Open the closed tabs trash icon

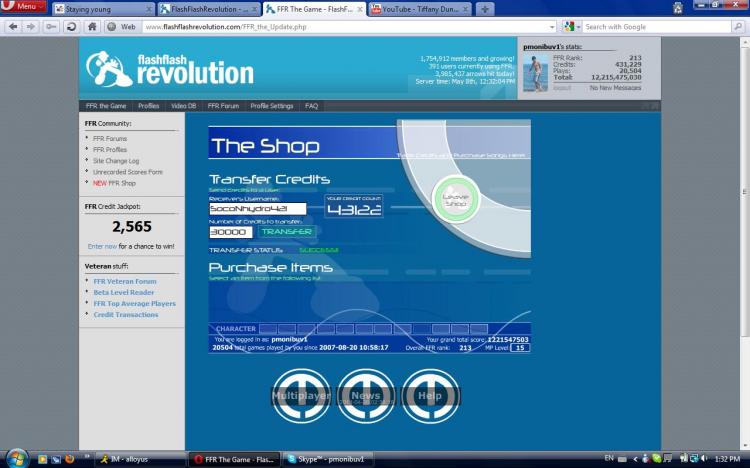pyautogui.click(x=678, y=8)
